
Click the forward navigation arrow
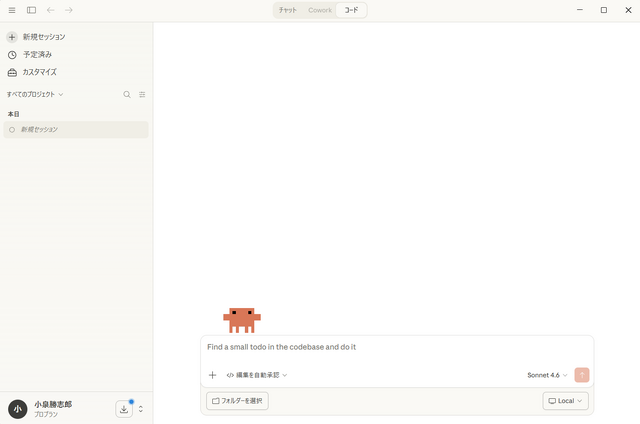click(69, 10)
